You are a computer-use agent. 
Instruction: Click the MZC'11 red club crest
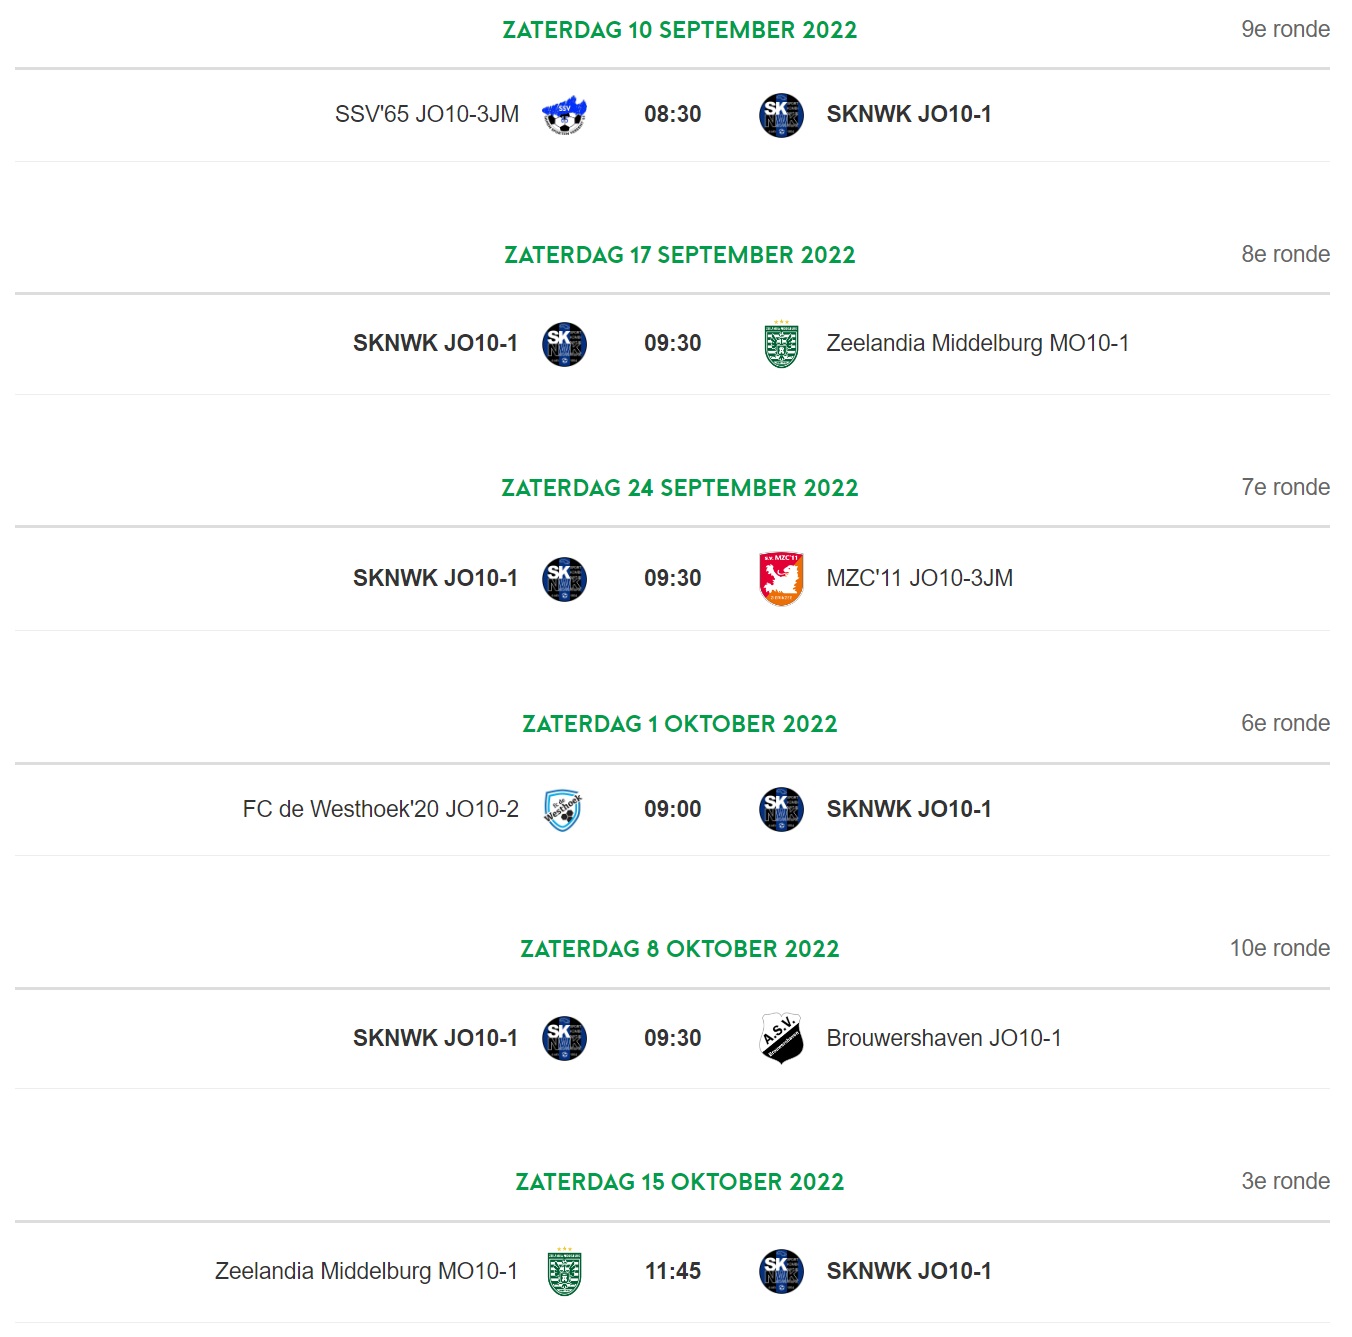point(781,579)
